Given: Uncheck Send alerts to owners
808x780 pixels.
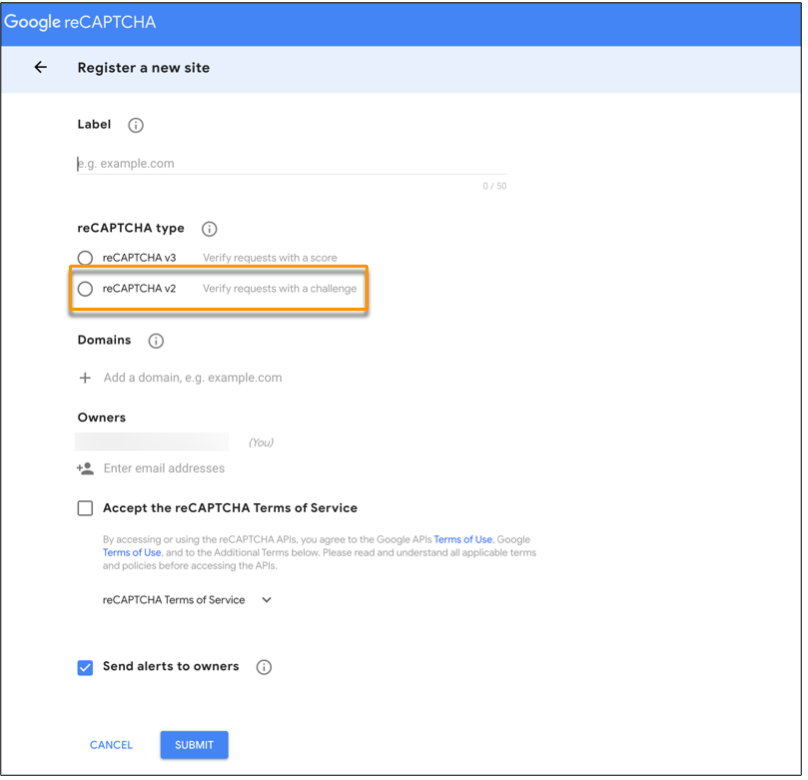Looking at the screenshot, I should (85, 667).
